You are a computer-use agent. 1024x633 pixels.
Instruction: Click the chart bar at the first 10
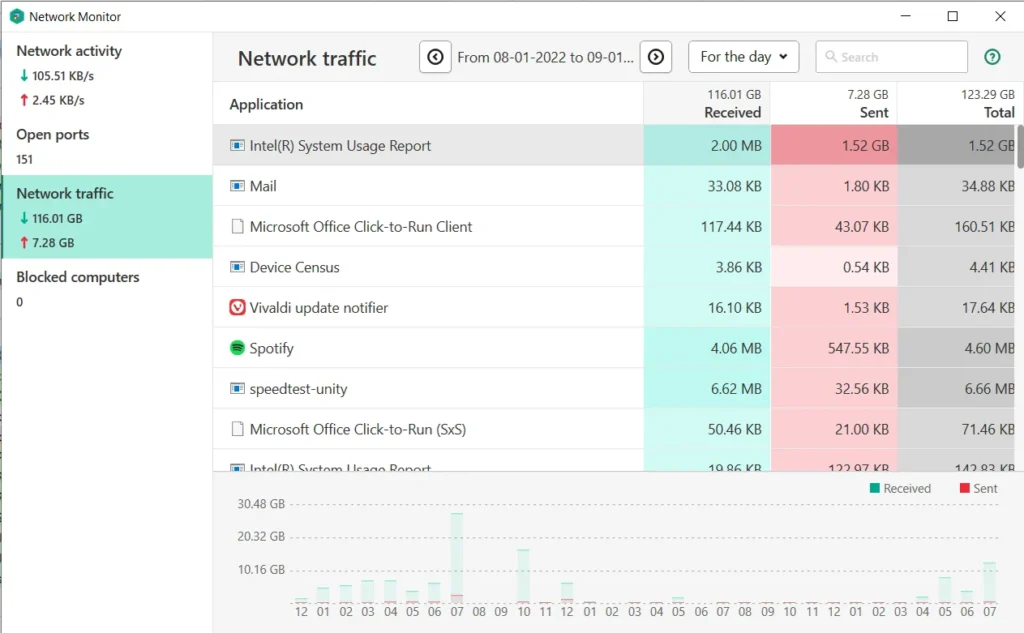tap(523, 576)
